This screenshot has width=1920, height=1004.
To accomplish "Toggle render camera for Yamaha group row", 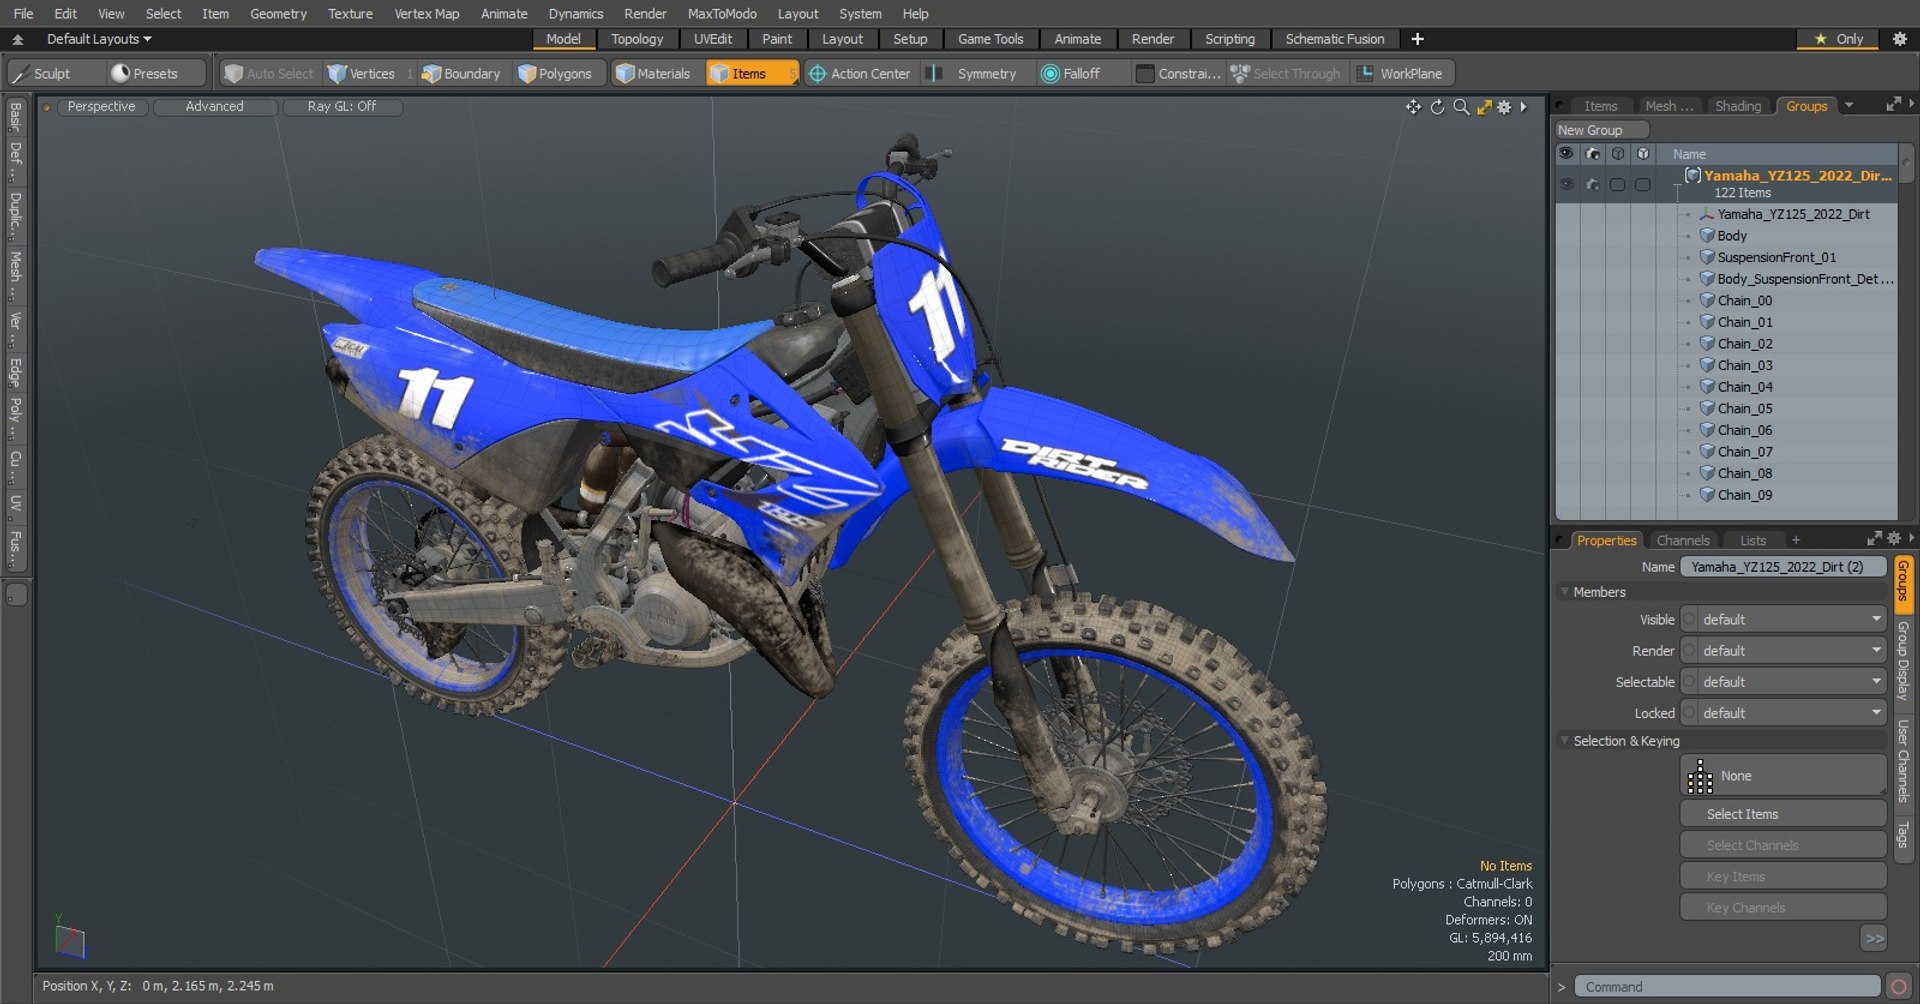I will [x=1593, y=185].
